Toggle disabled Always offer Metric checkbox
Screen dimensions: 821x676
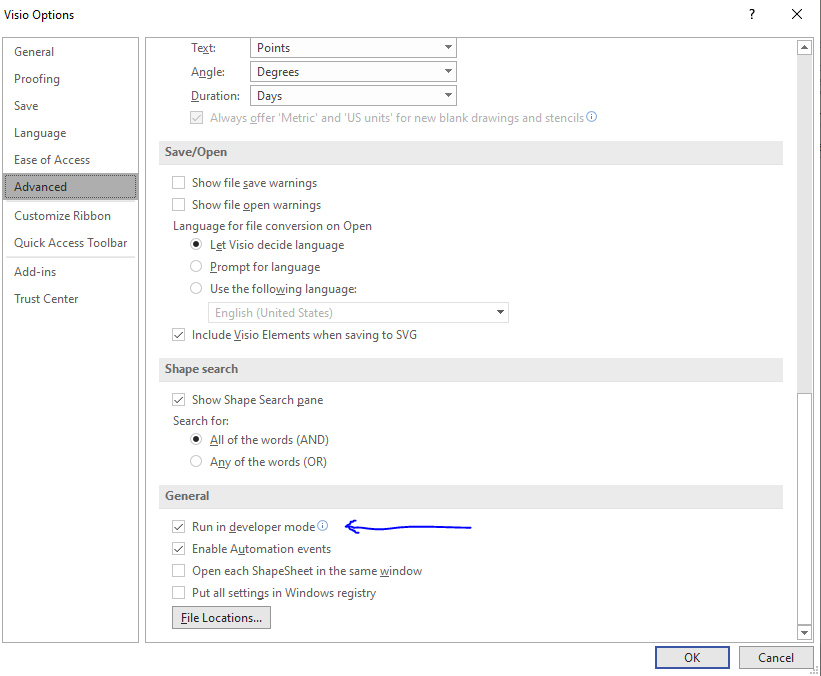point(196,117)
